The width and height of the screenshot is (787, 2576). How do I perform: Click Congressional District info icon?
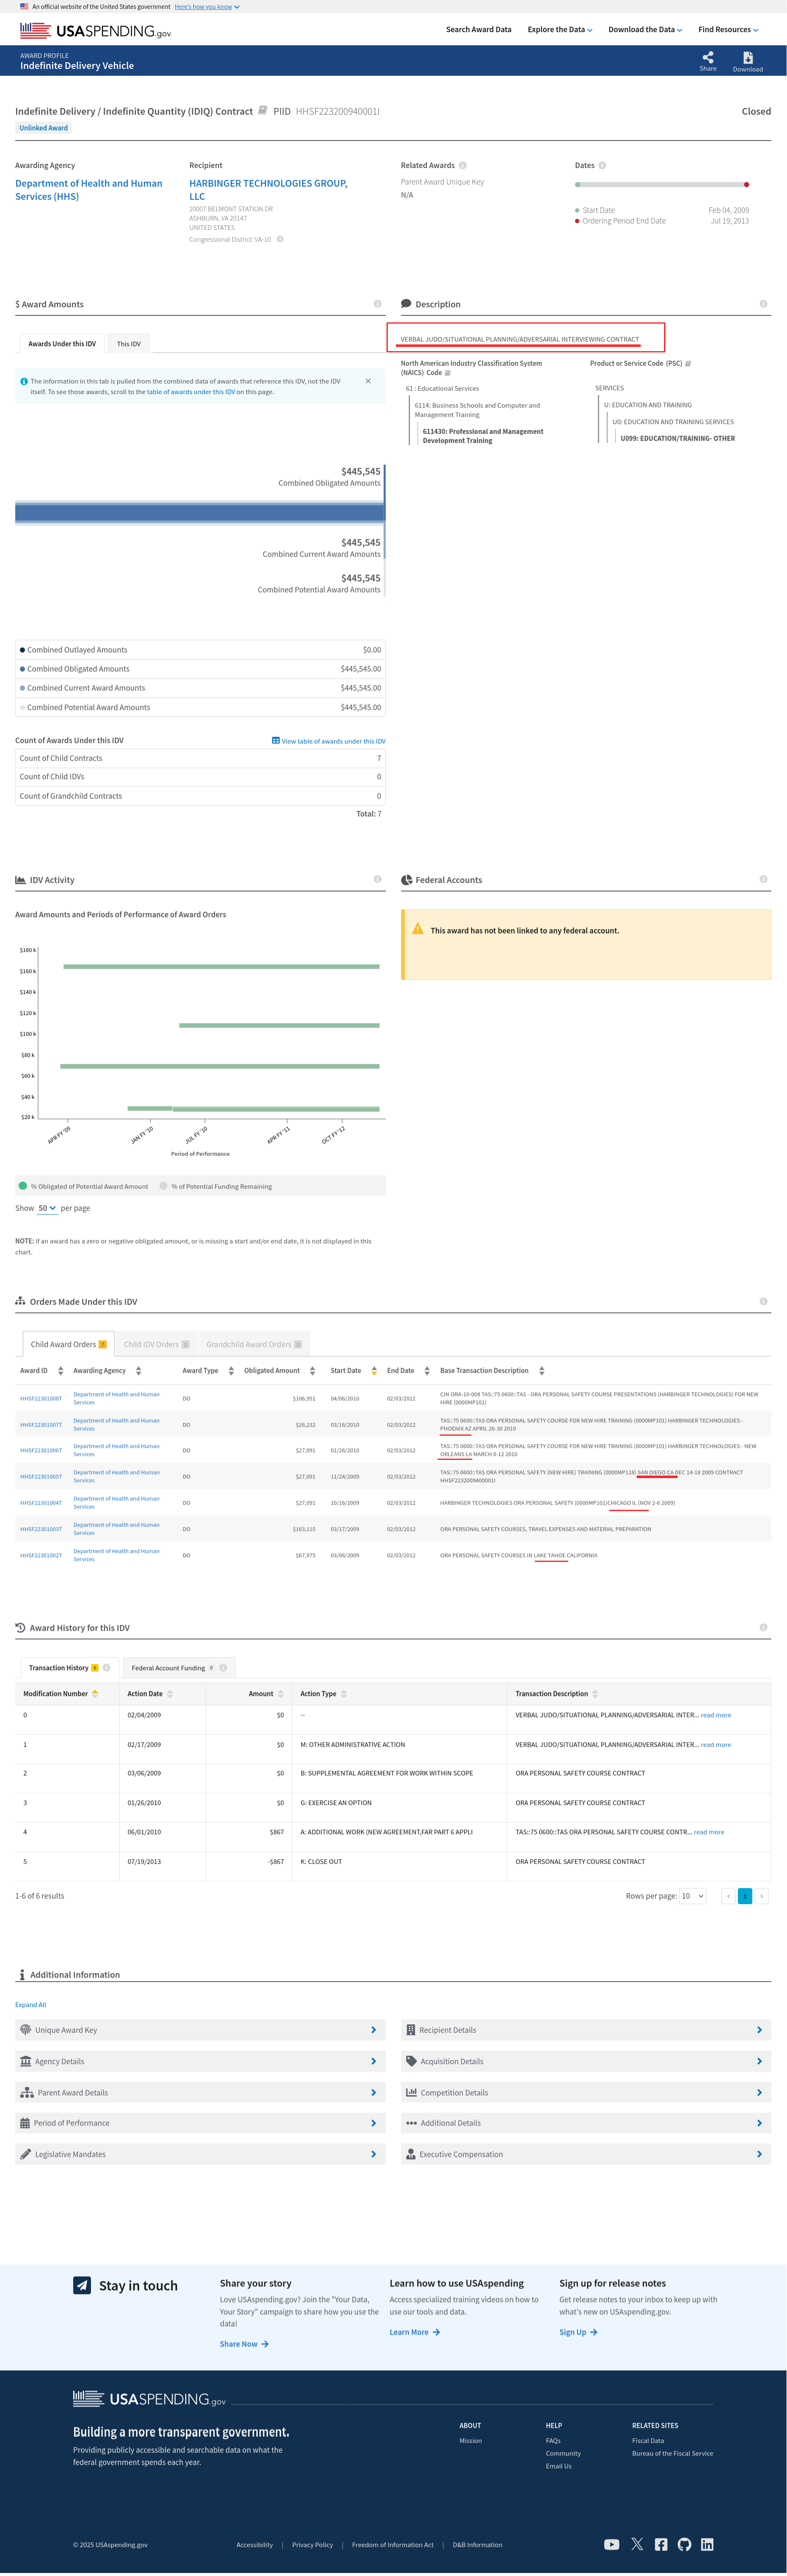pos(280,239)
